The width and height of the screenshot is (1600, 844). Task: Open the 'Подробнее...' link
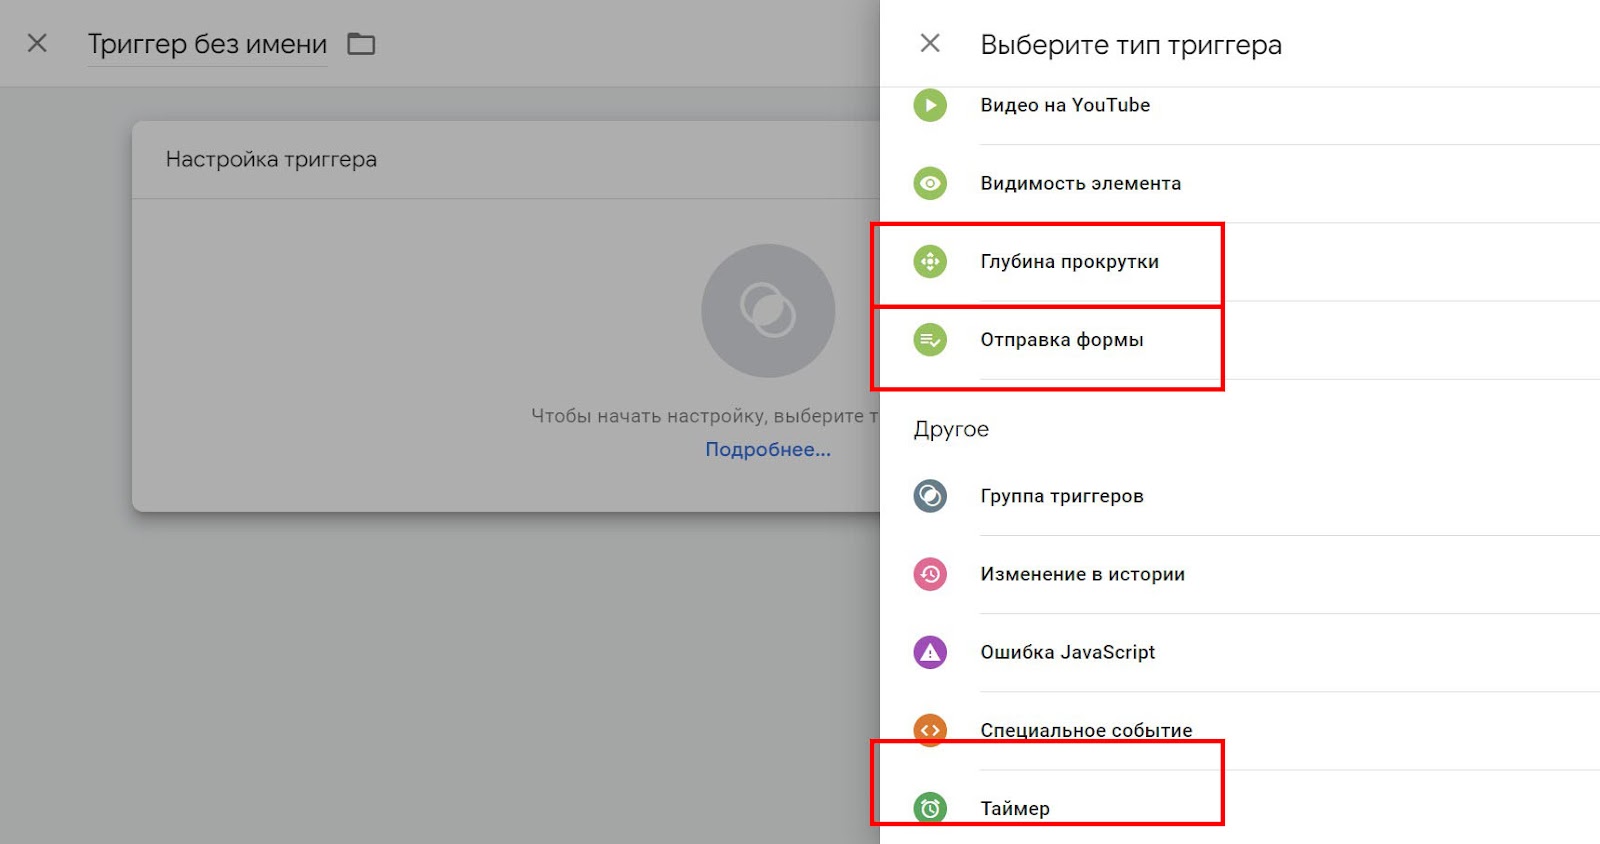tap(768, 449)
